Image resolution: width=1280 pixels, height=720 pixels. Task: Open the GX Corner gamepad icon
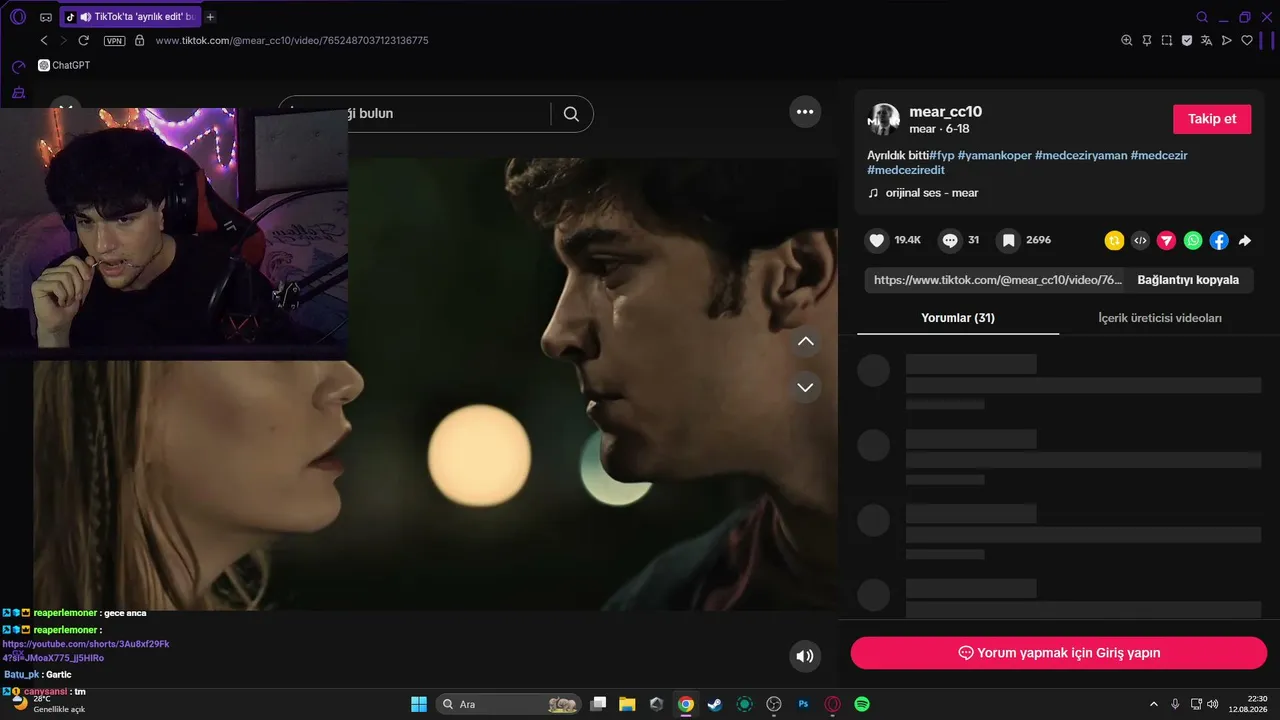click(x=46, y=17)
